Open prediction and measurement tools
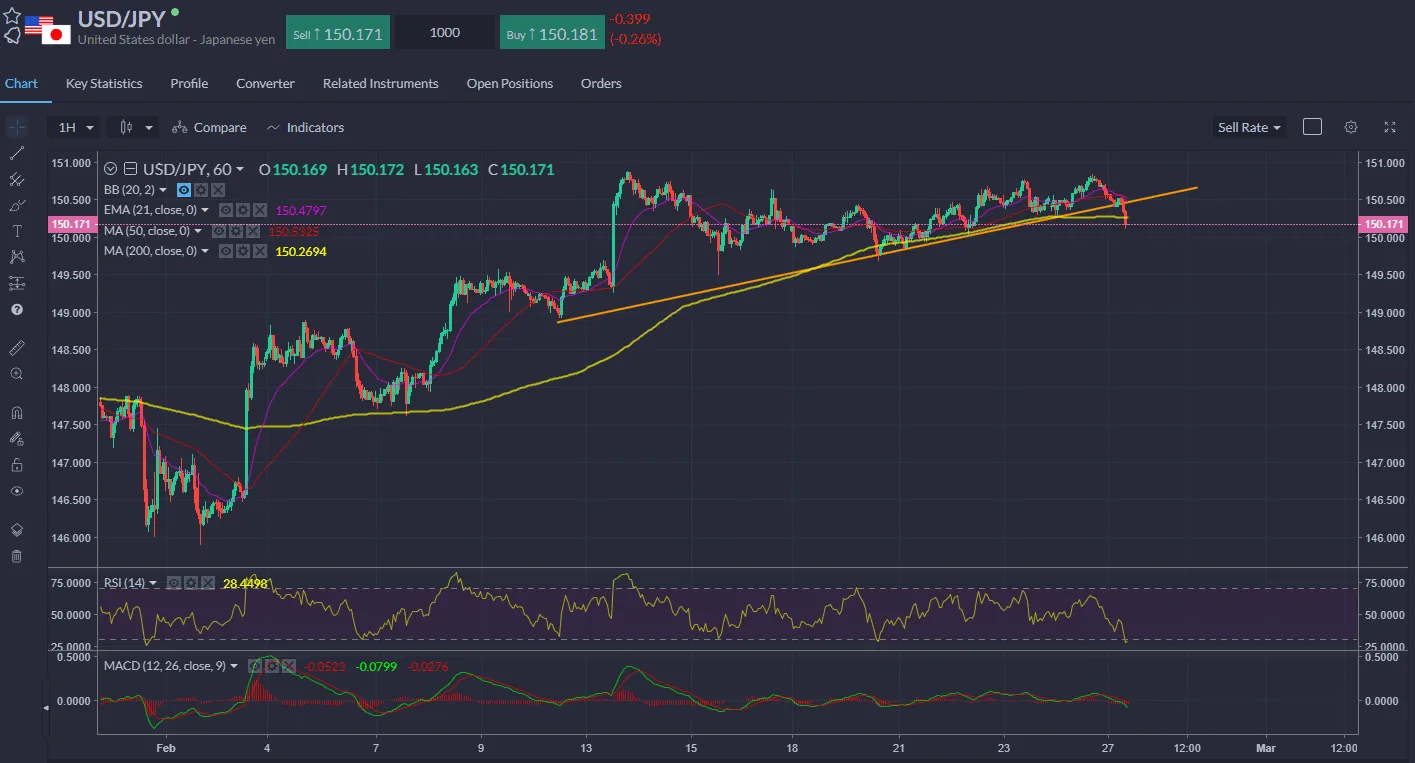1415x763 pixels. click(x=16, y=284)
